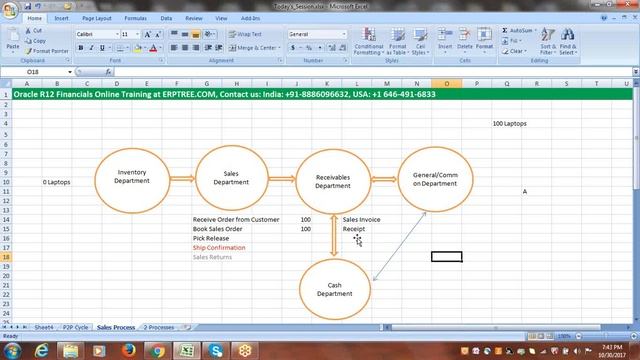Toggle Italic formatting
This screenshot has height=360, width=640.
[x=91, y=48]
